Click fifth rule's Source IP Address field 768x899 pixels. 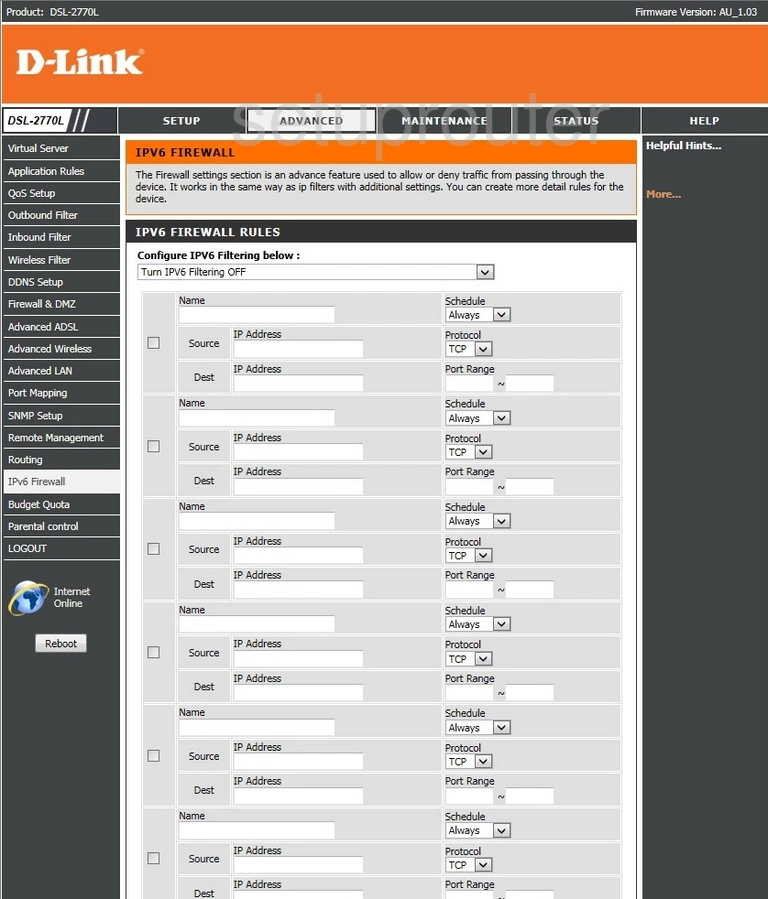(x=298, y=761)
